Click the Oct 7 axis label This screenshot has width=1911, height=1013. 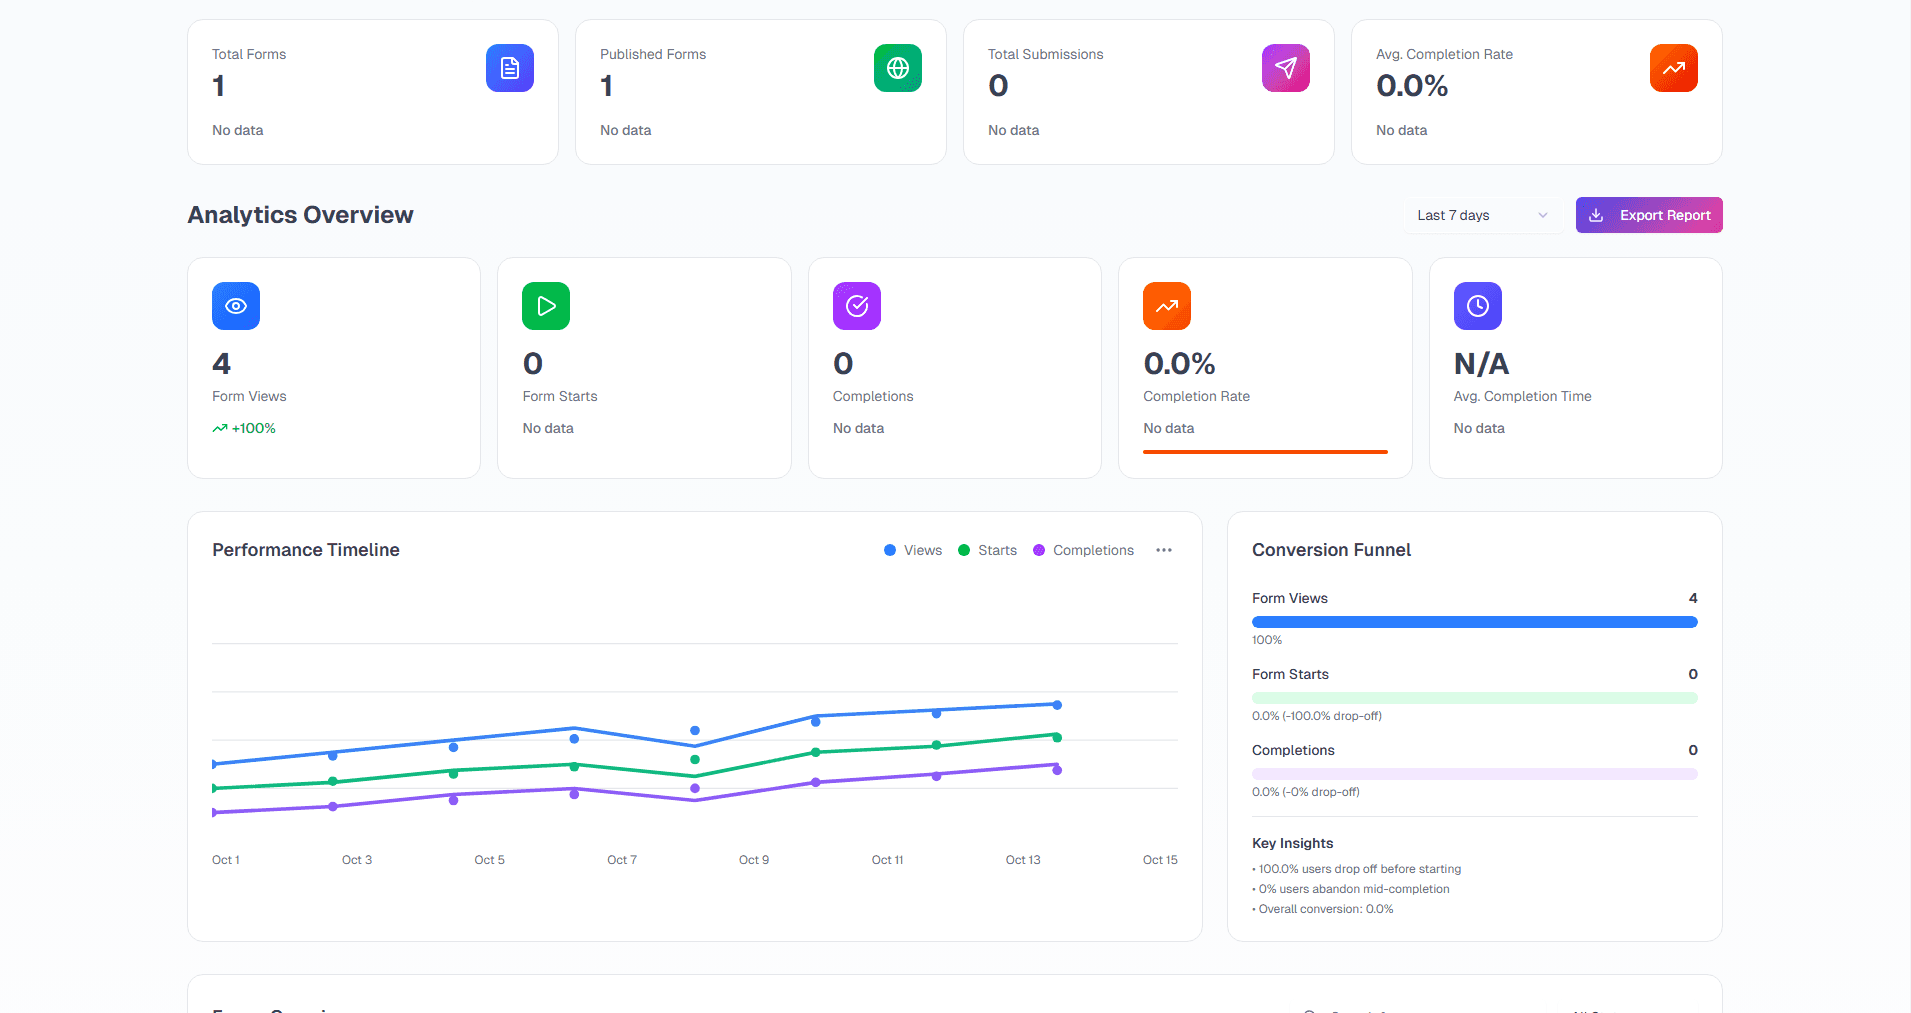pyautogui.click(x=622, y=860)
